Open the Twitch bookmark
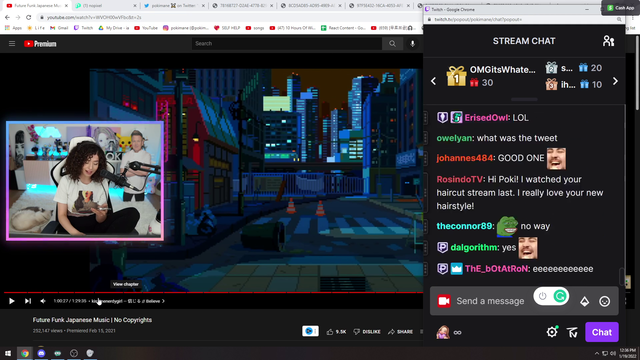Image resolution: width=640 pixels, height=360 pixels. click(84, 28)
